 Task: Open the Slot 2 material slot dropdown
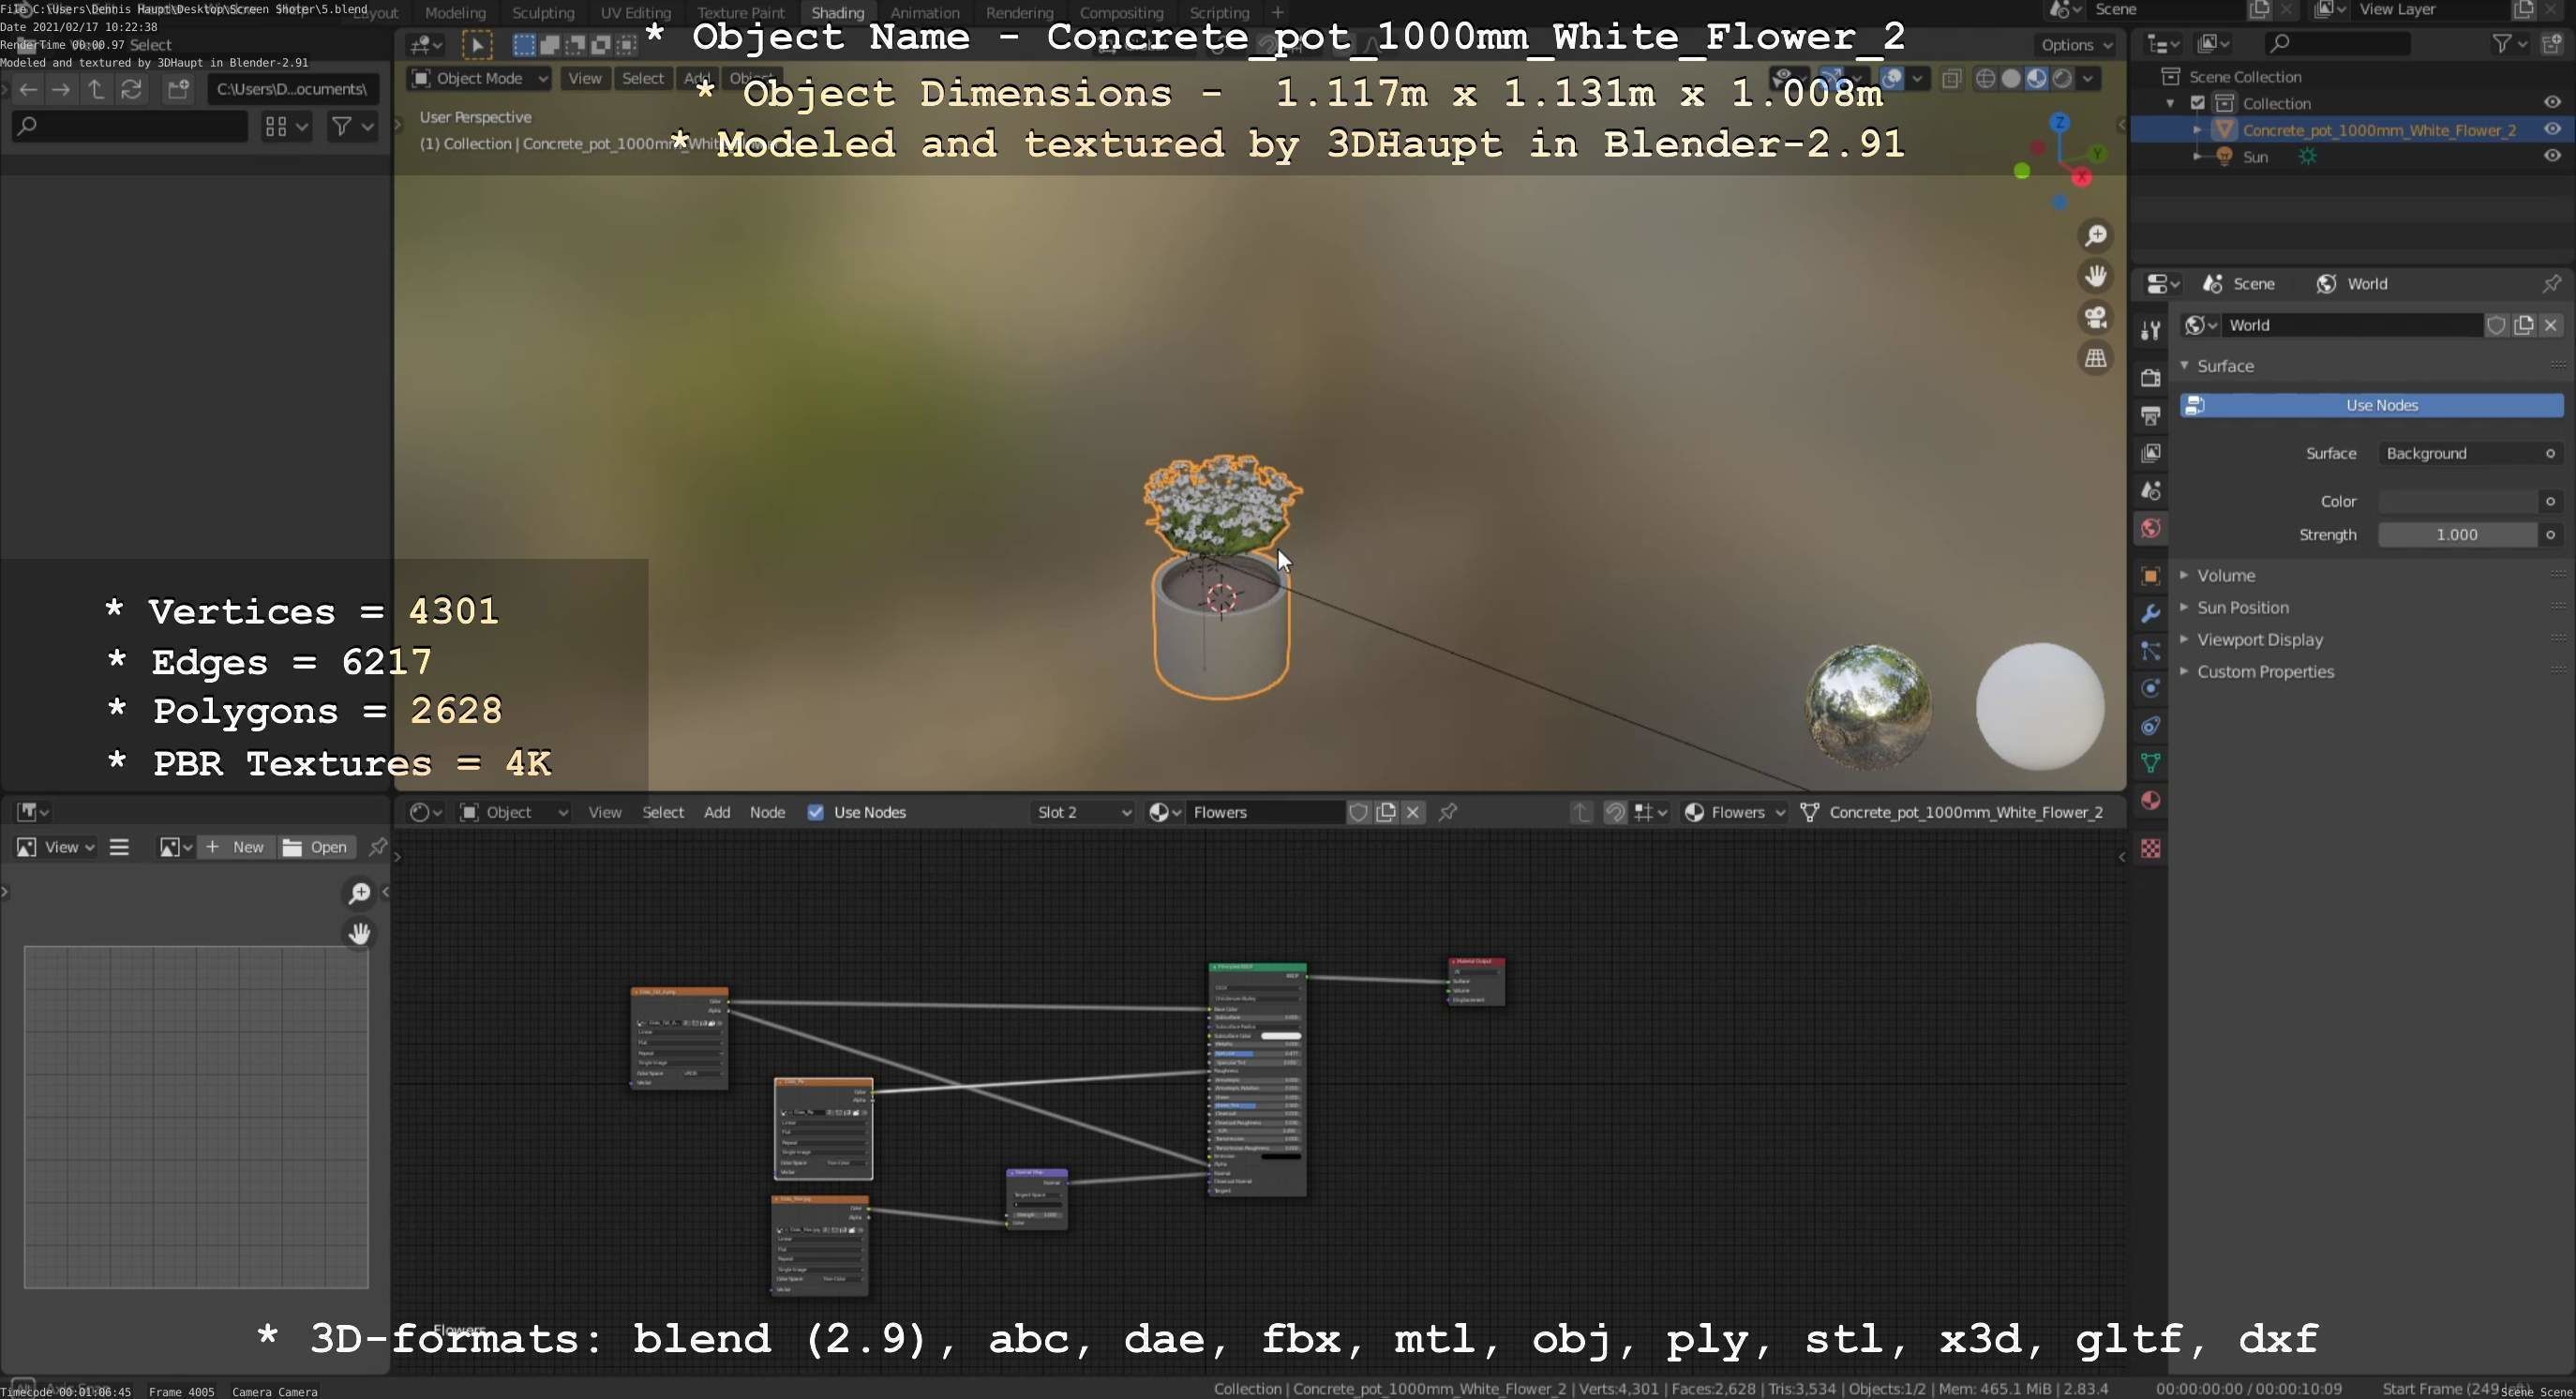tap(1084, 812)
